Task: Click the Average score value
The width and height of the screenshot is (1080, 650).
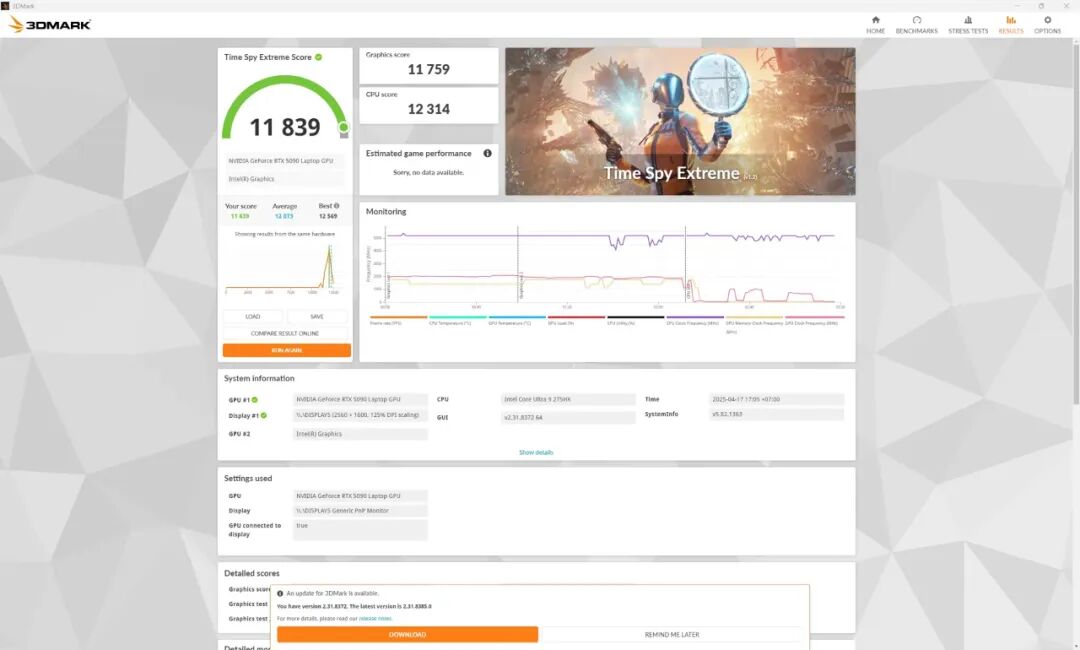Action: [284, 216]
